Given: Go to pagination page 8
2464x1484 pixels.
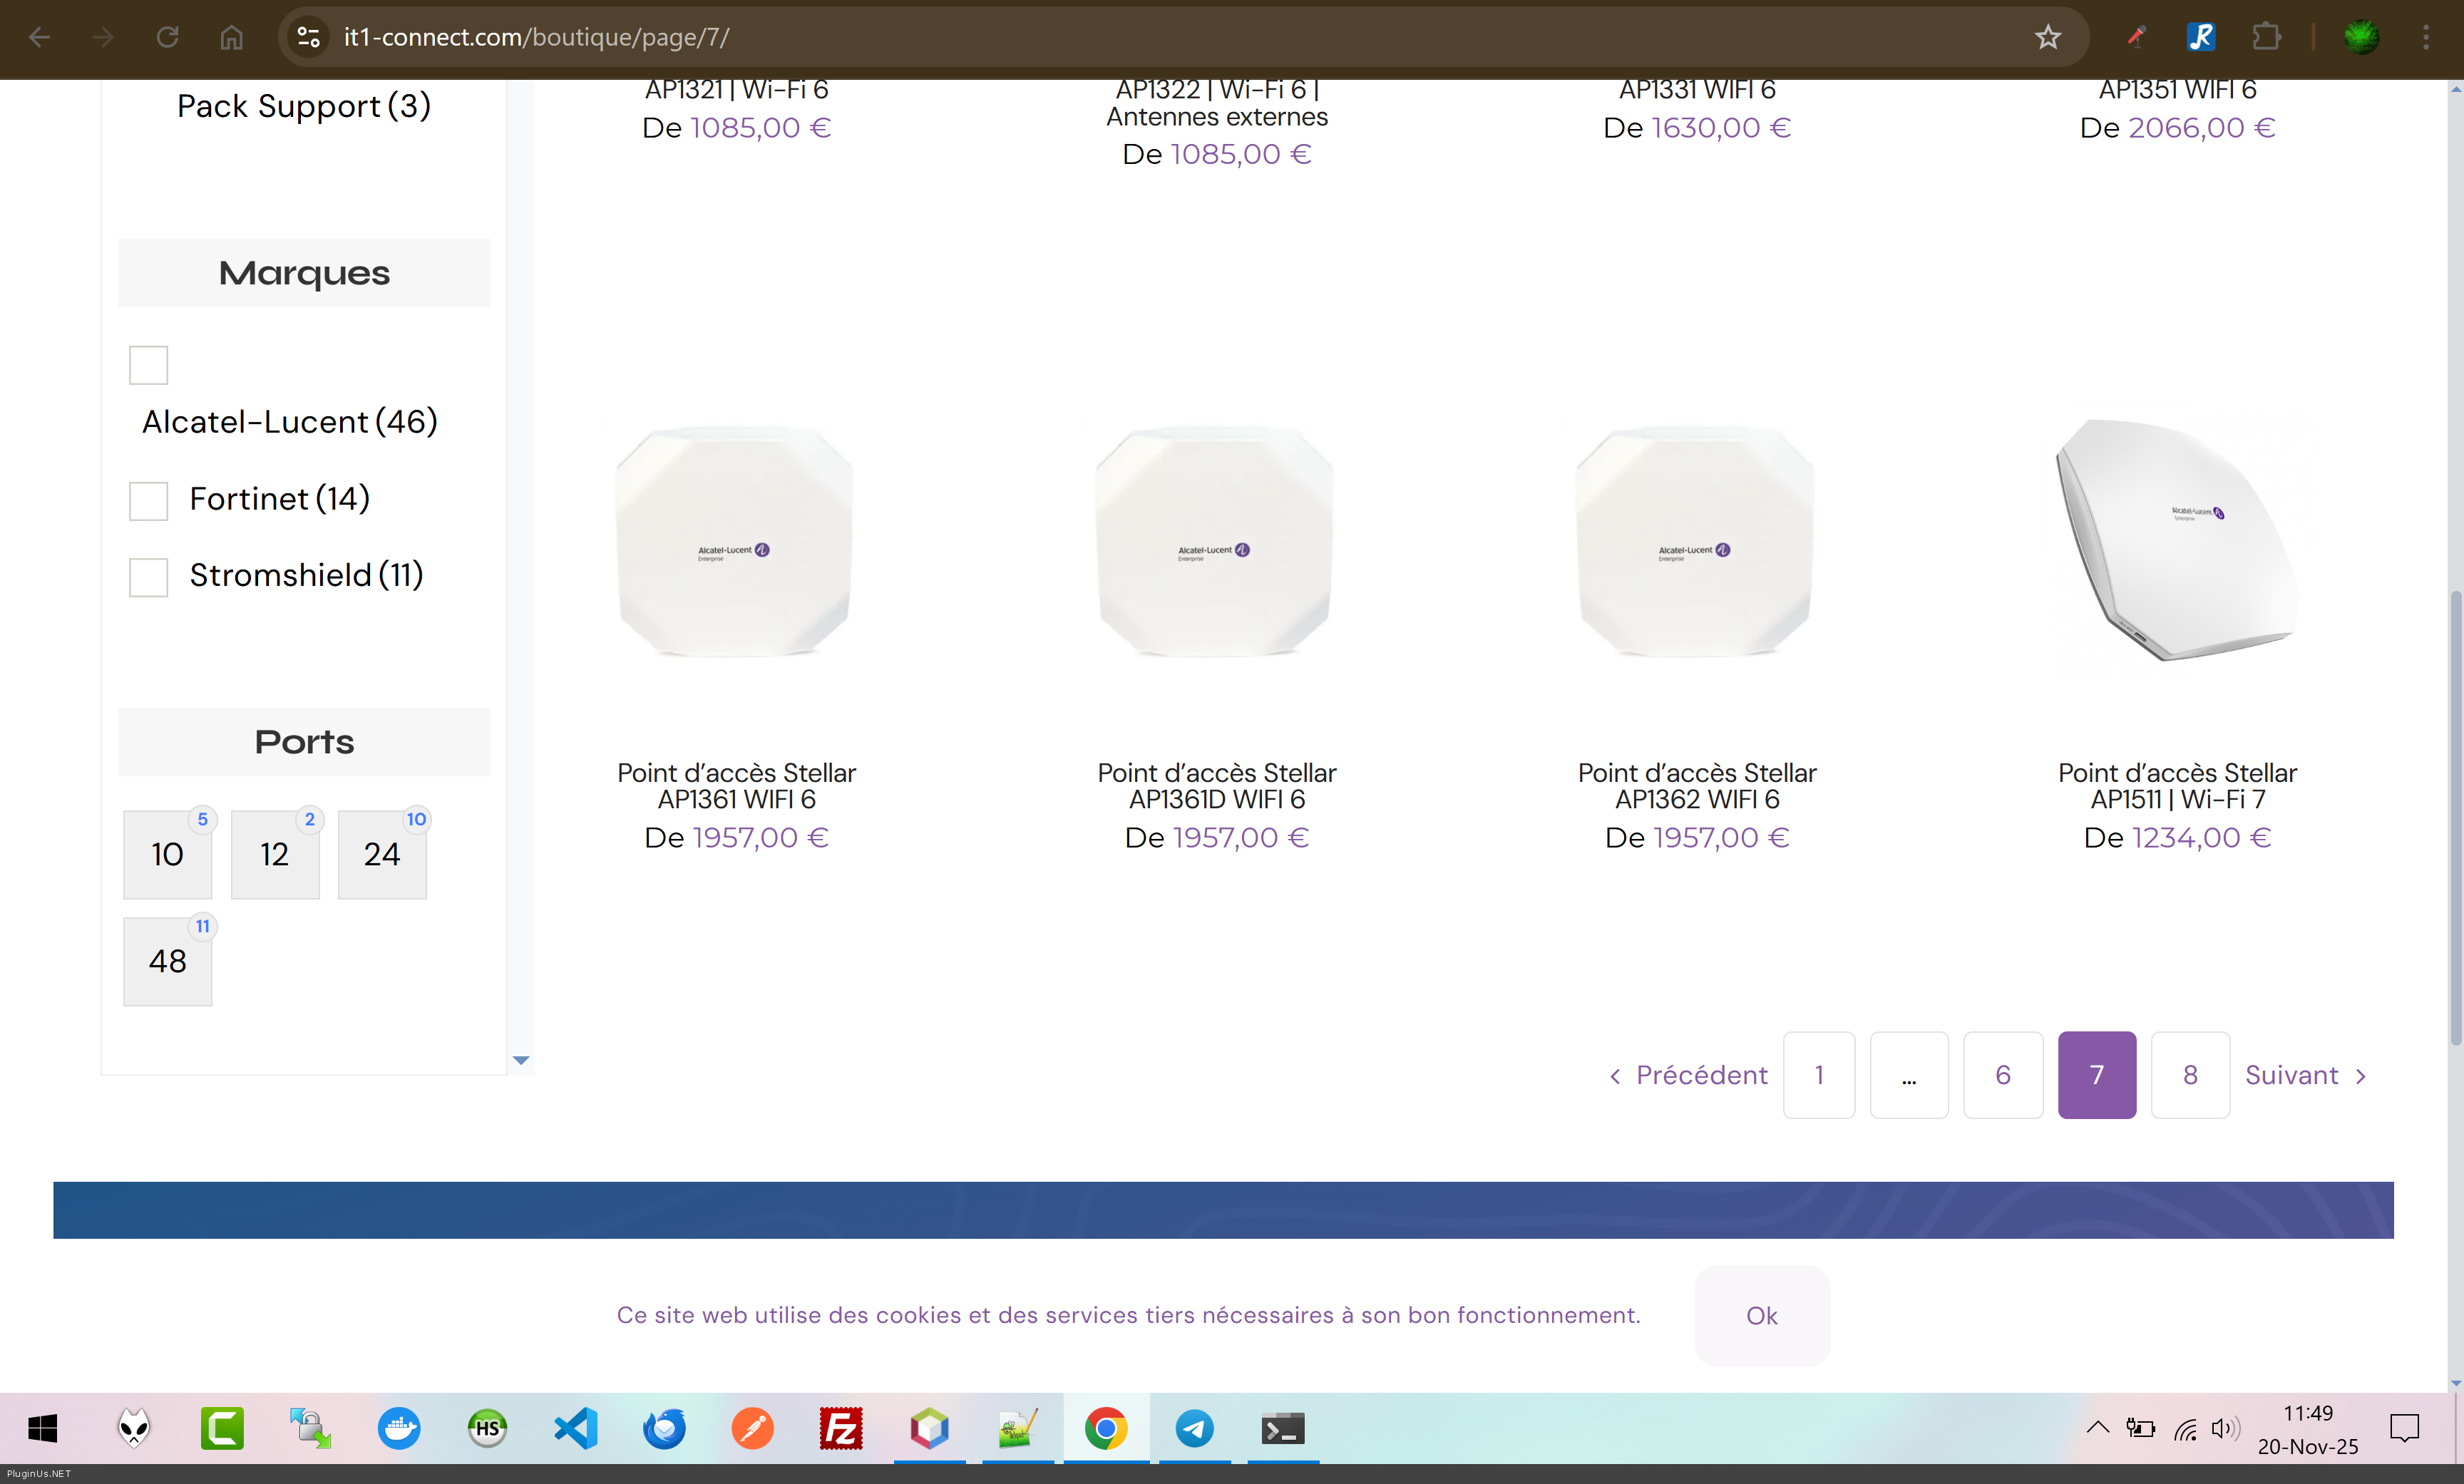Looking at the screenshot, I should pos(2189,1075).
